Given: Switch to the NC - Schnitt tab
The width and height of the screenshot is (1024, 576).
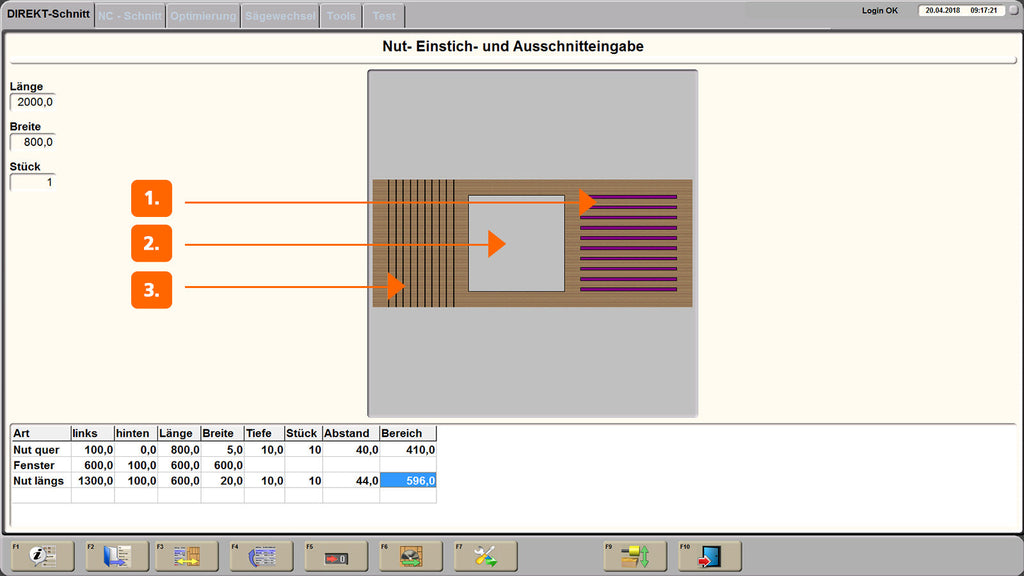Looking at the screenshot, I should pos(129,16).
